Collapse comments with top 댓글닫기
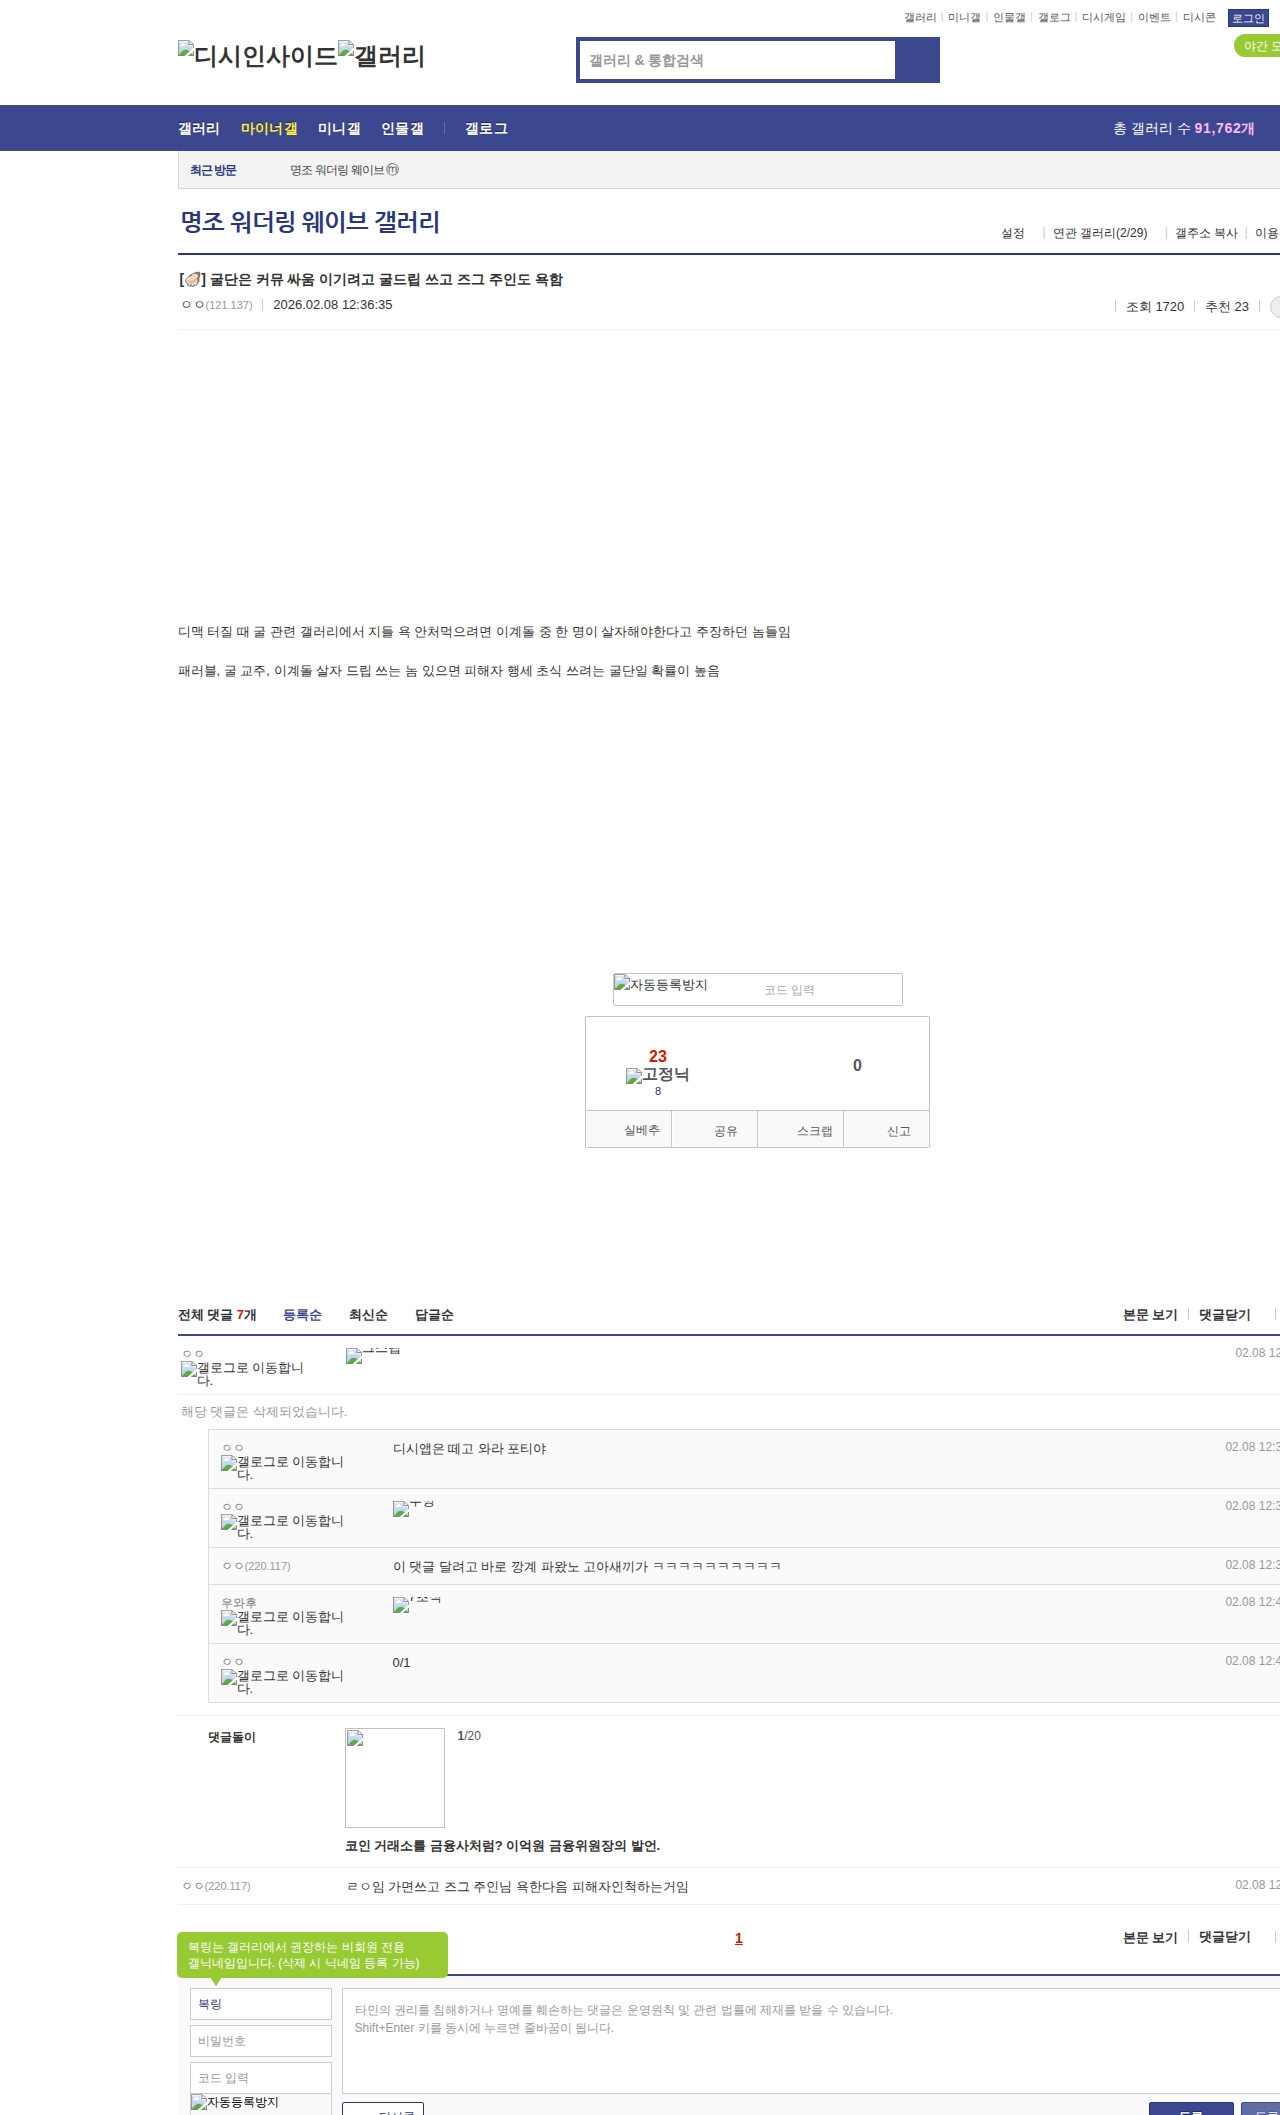1280x2115 pixels. click(x=1224, y=1315)
